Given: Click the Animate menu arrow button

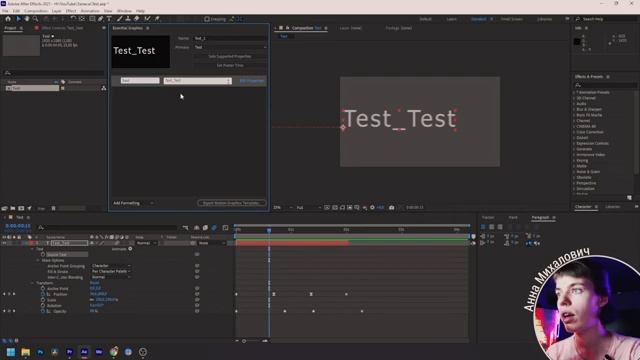Looking at the screenshot, I should [130, 249].
